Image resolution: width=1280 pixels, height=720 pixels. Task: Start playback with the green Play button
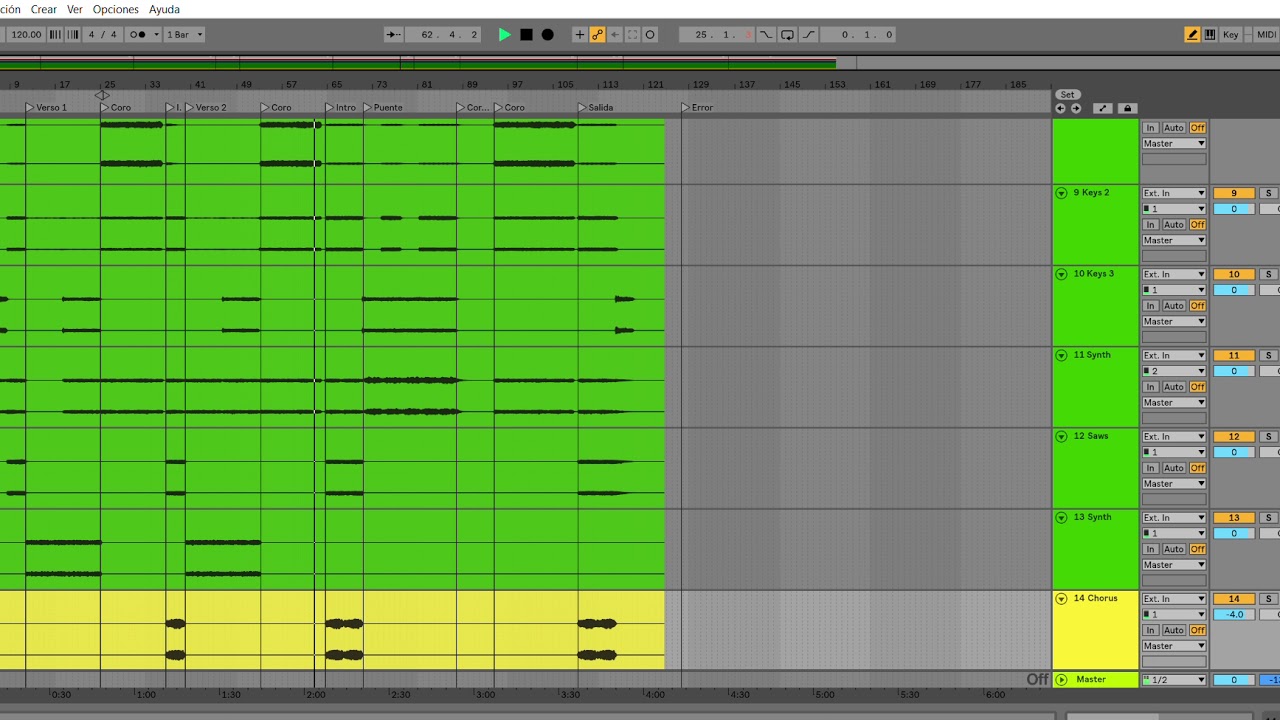pos(504,34)
